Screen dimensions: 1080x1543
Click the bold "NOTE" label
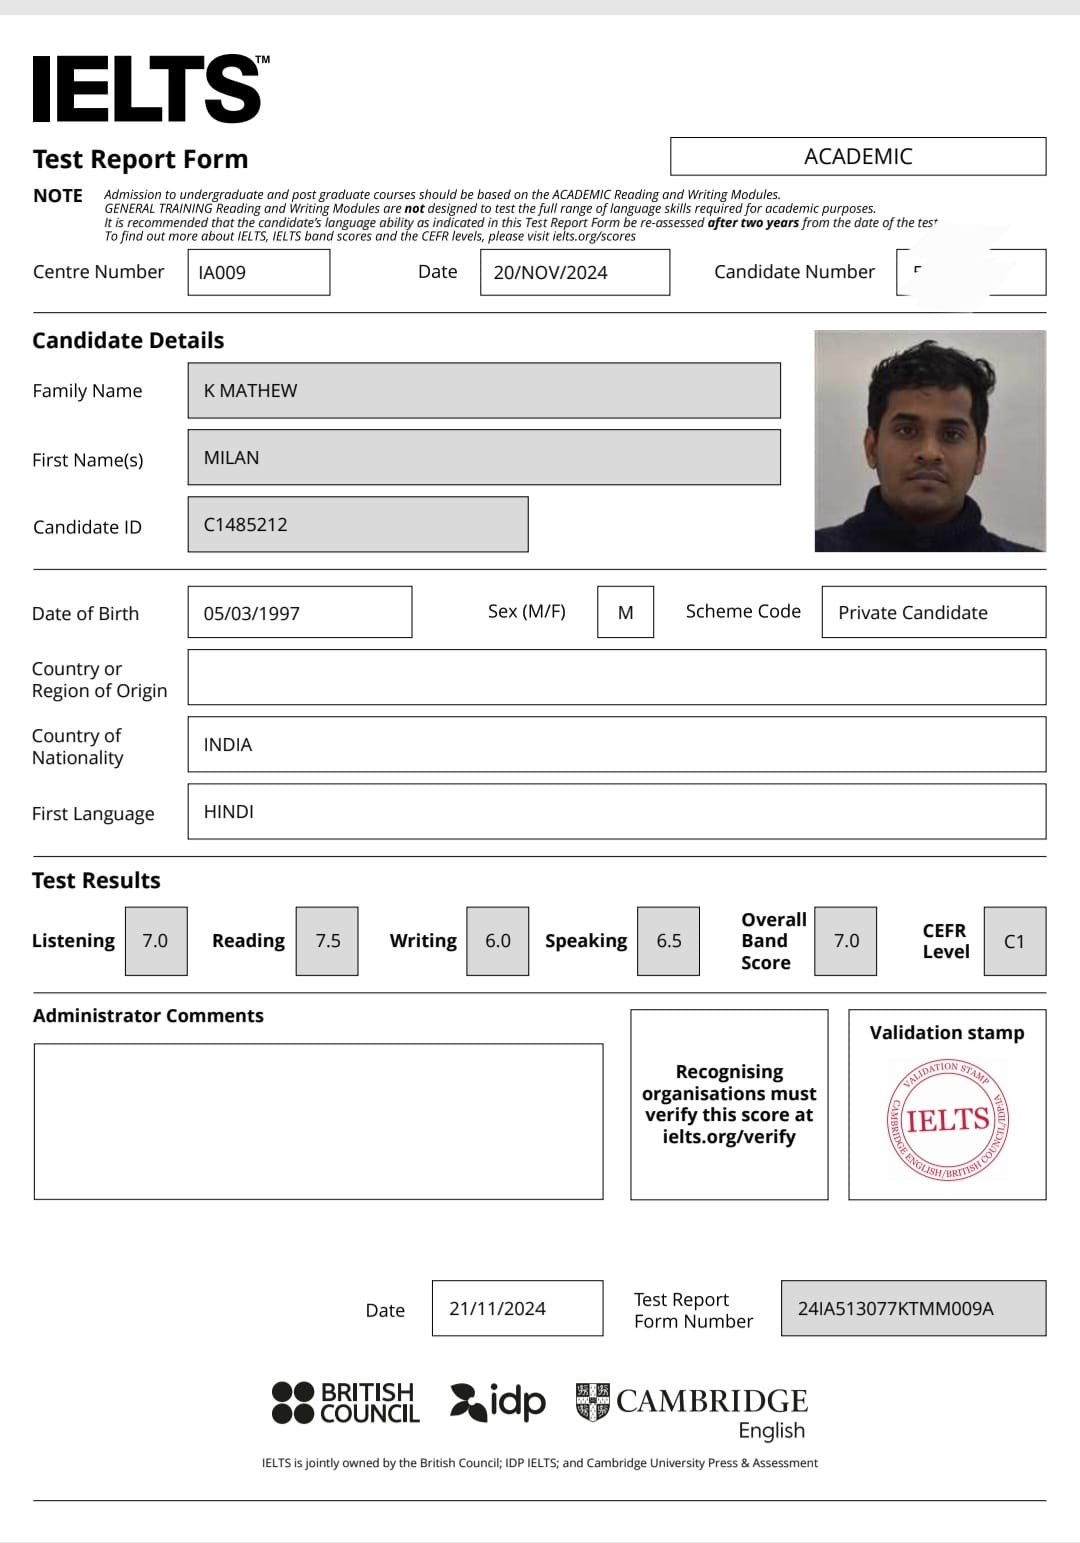[x=58, y=196]
